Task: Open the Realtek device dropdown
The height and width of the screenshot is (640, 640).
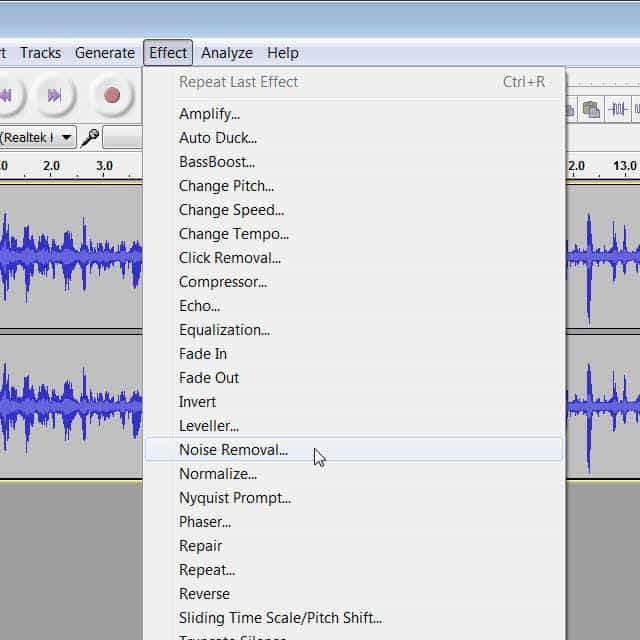Action: (x=66, y=138)
